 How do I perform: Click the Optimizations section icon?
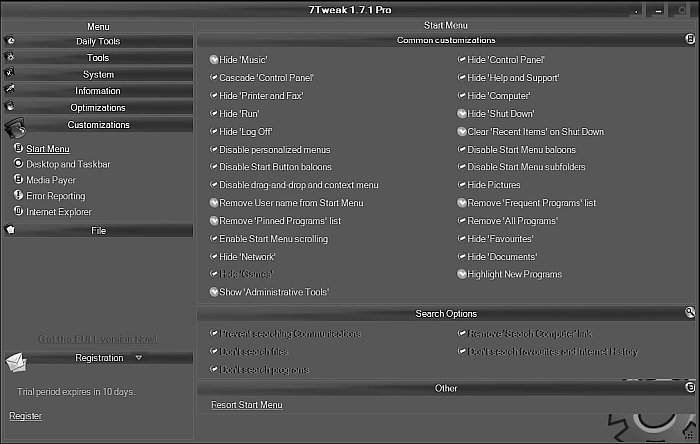point(9,106)
